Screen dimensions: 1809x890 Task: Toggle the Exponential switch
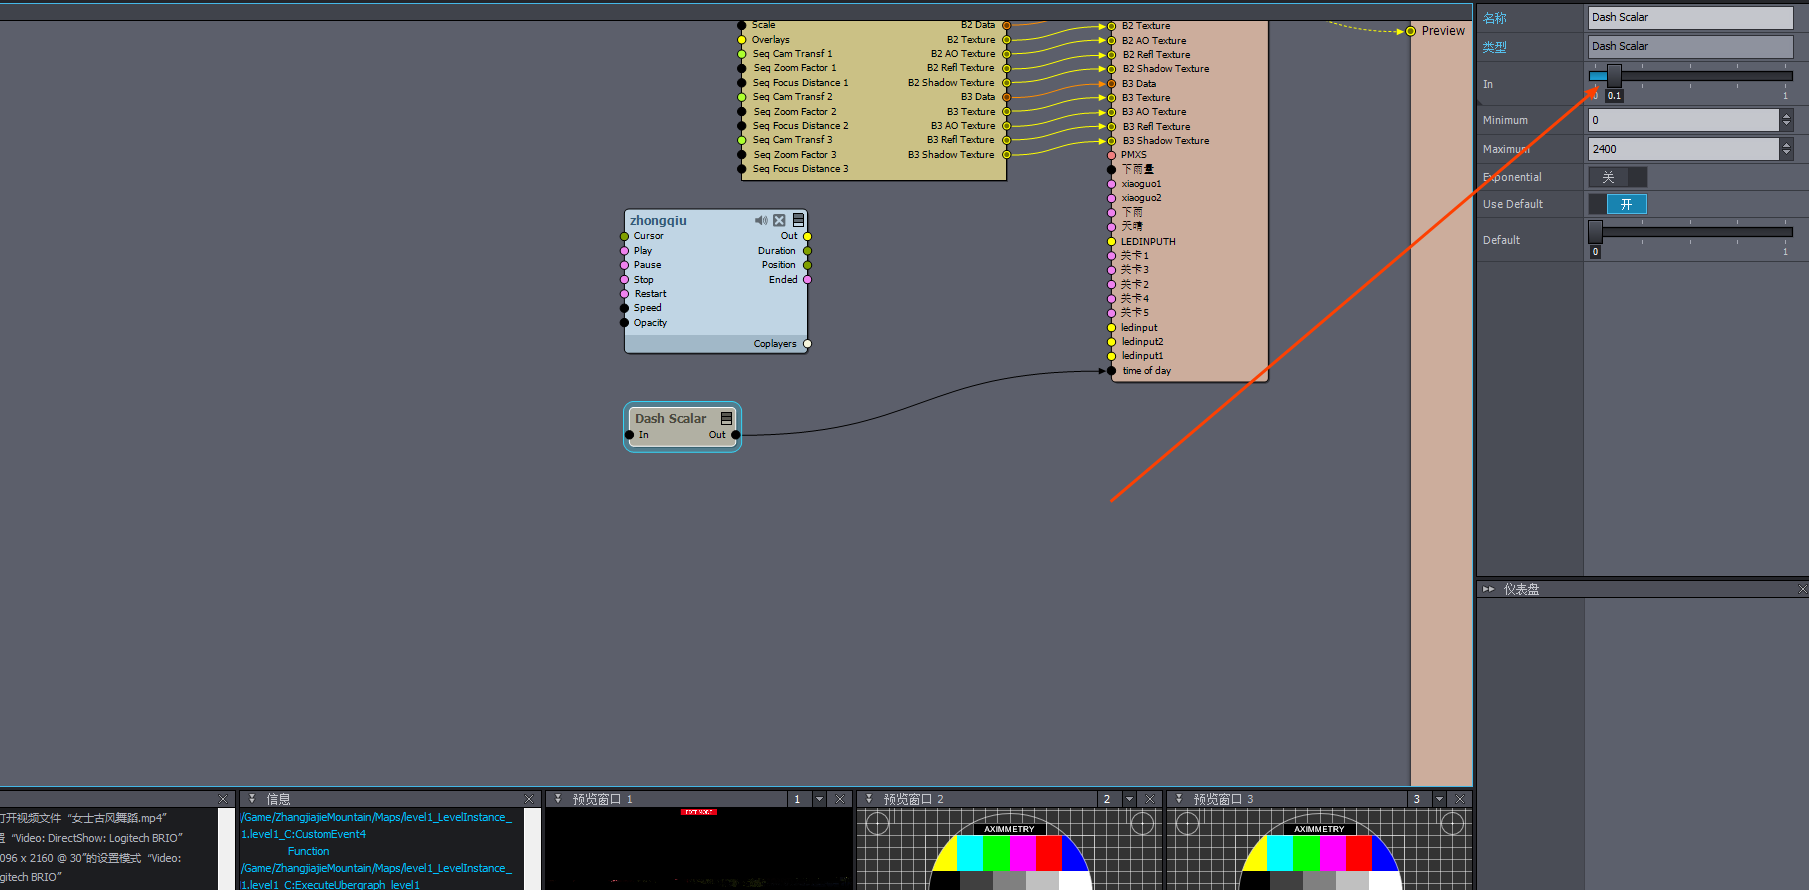coord(1617,177)
